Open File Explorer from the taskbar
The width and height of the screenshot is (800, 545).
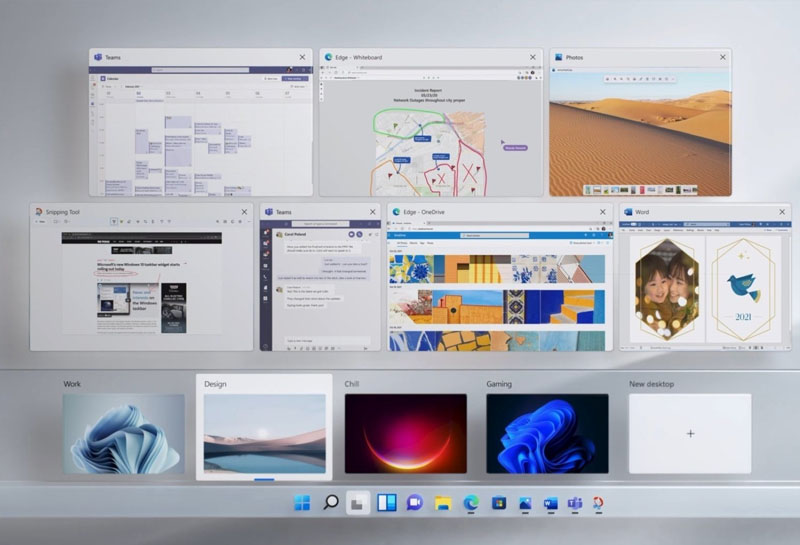(443, 503)
